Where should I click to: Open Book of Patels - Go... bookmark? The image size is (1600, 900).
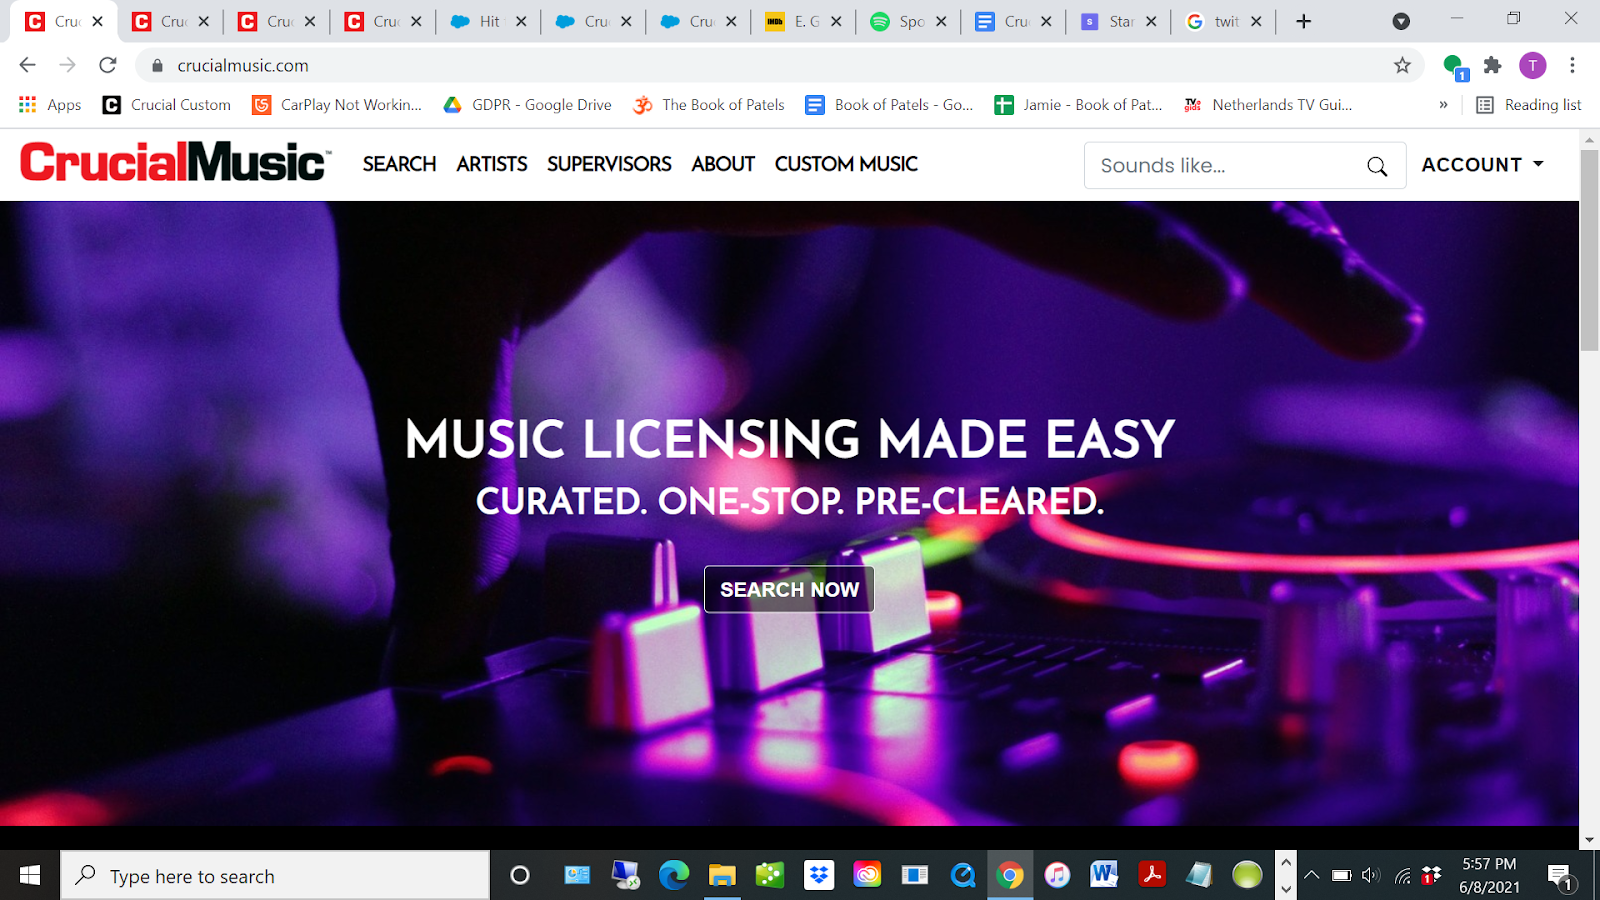pos(890,105)
